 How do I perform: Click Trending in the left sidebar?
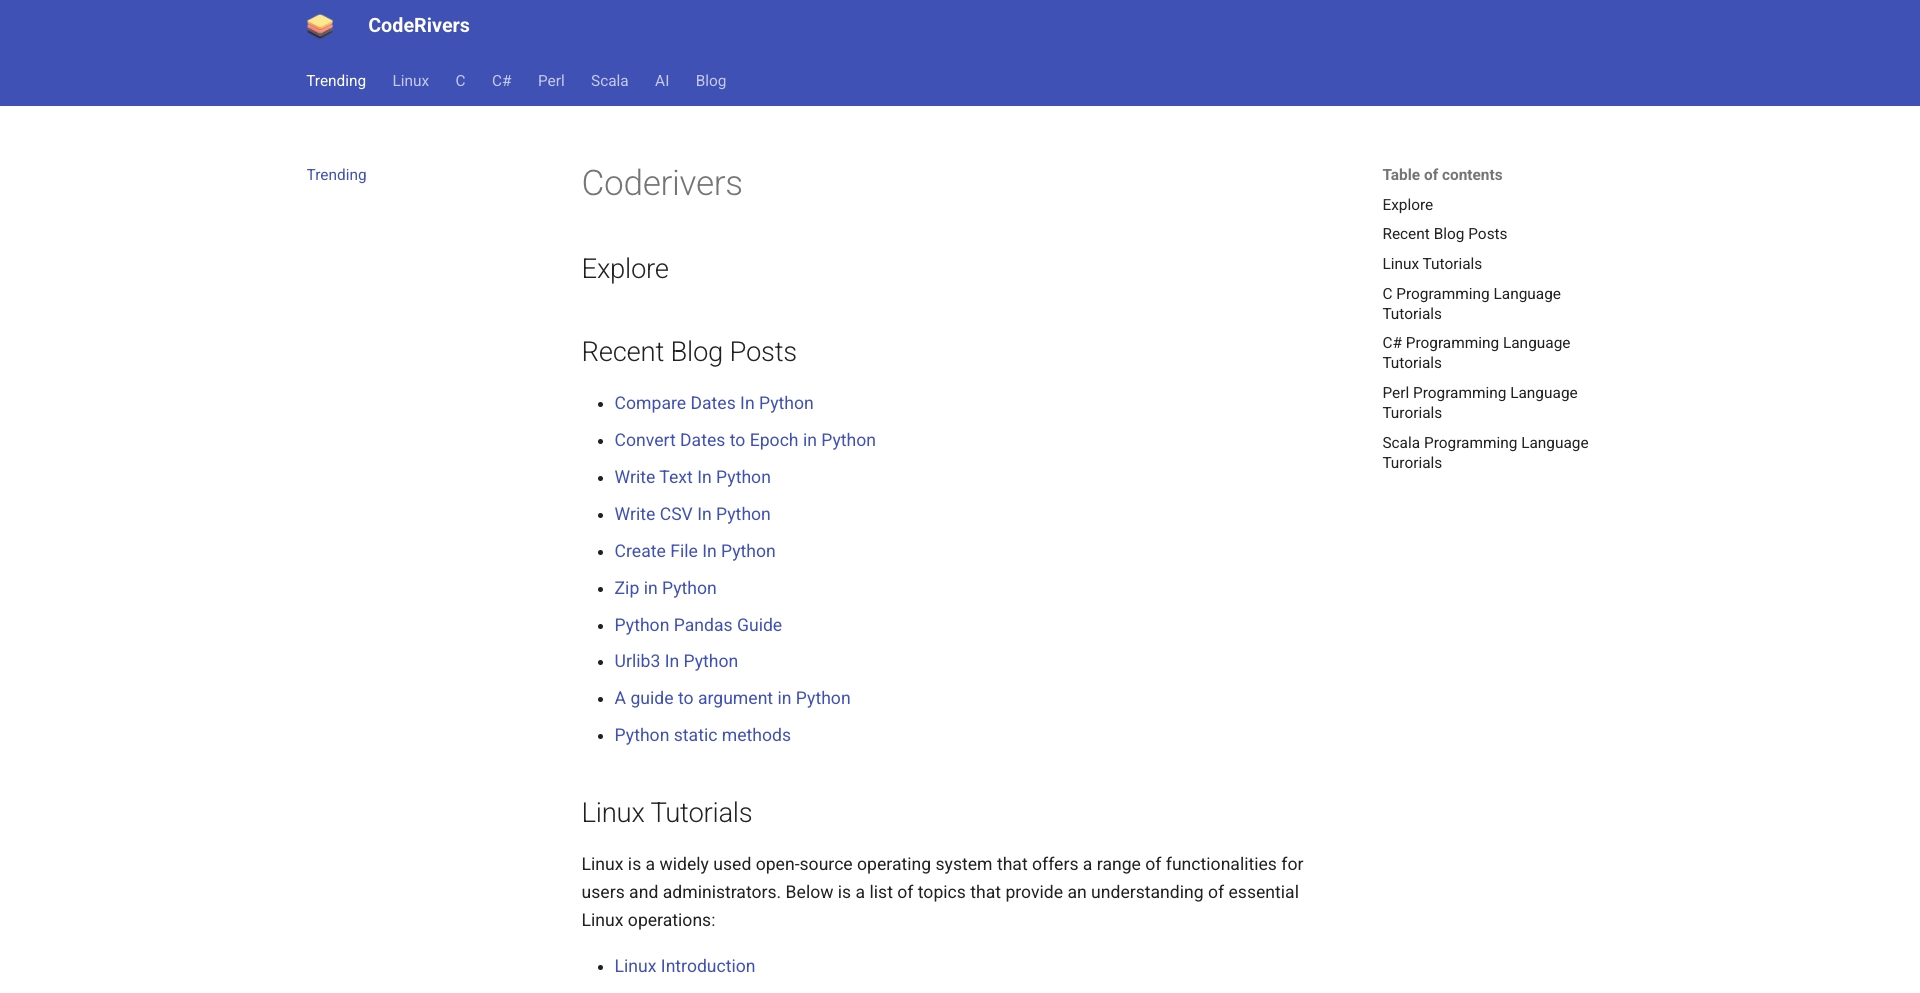[x=335, y=174]
